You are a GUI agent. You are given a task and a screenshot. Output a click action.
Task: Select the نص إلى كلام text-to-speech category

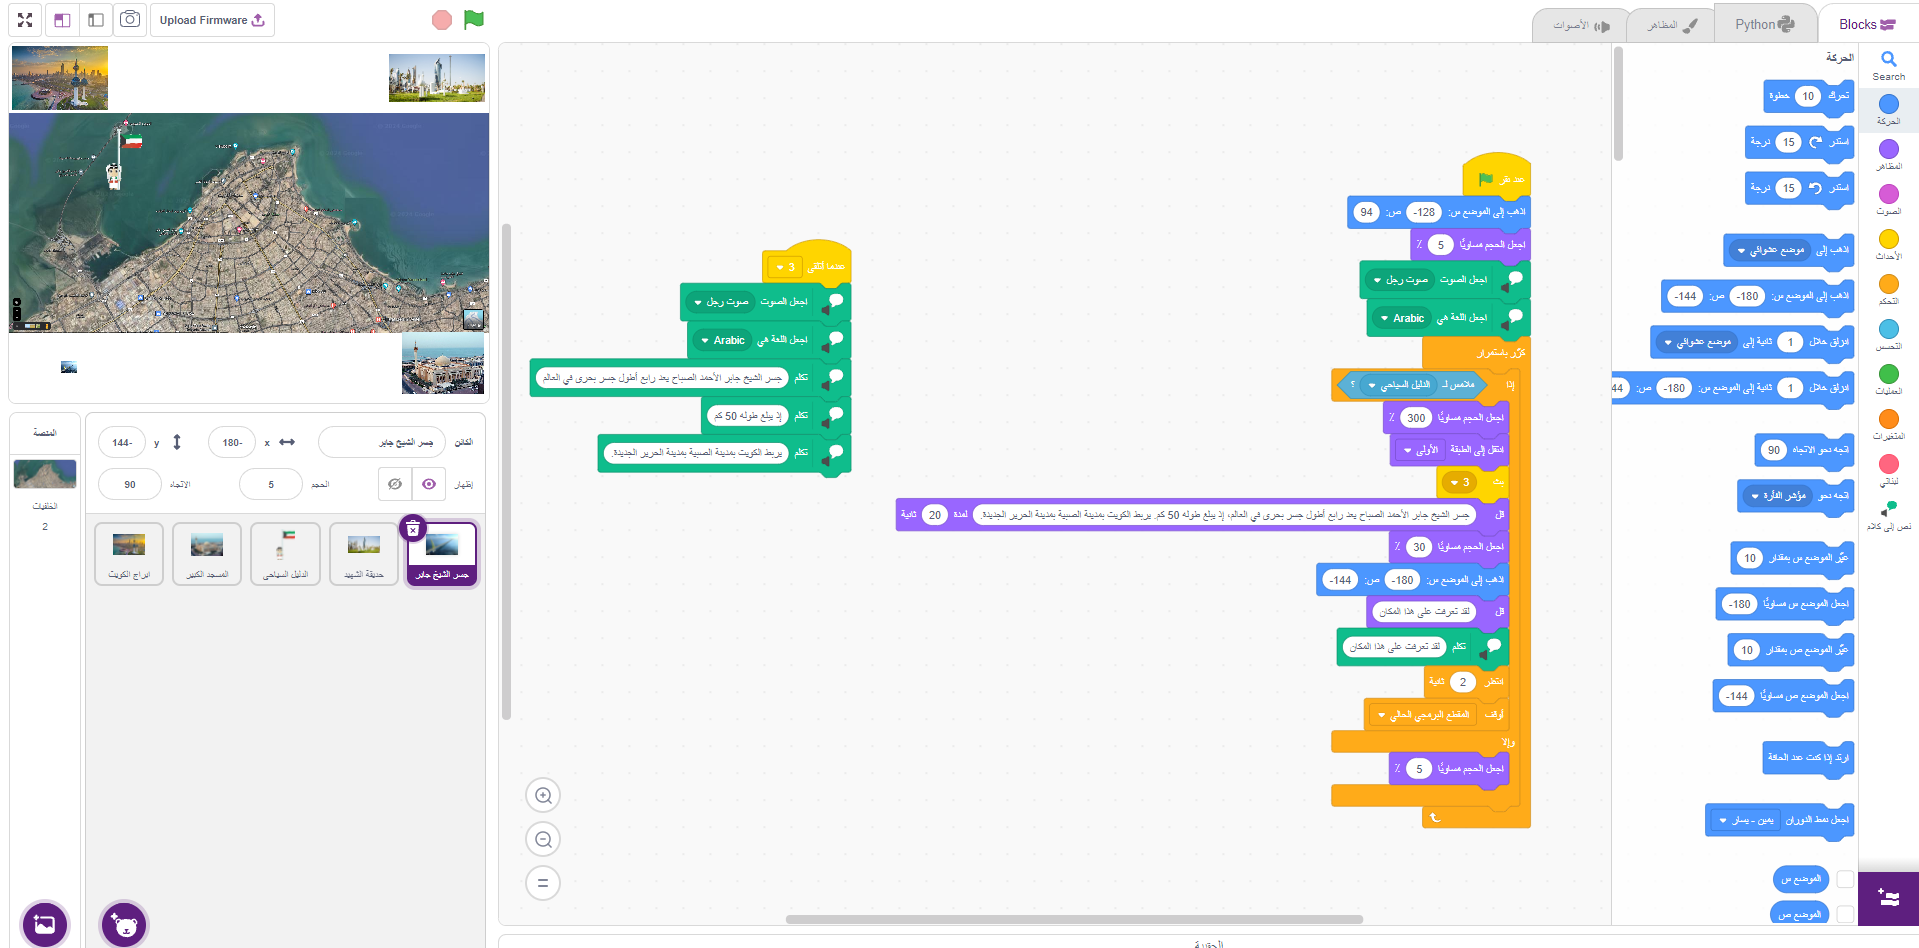pyautogui.click(x=1888, y=515)
